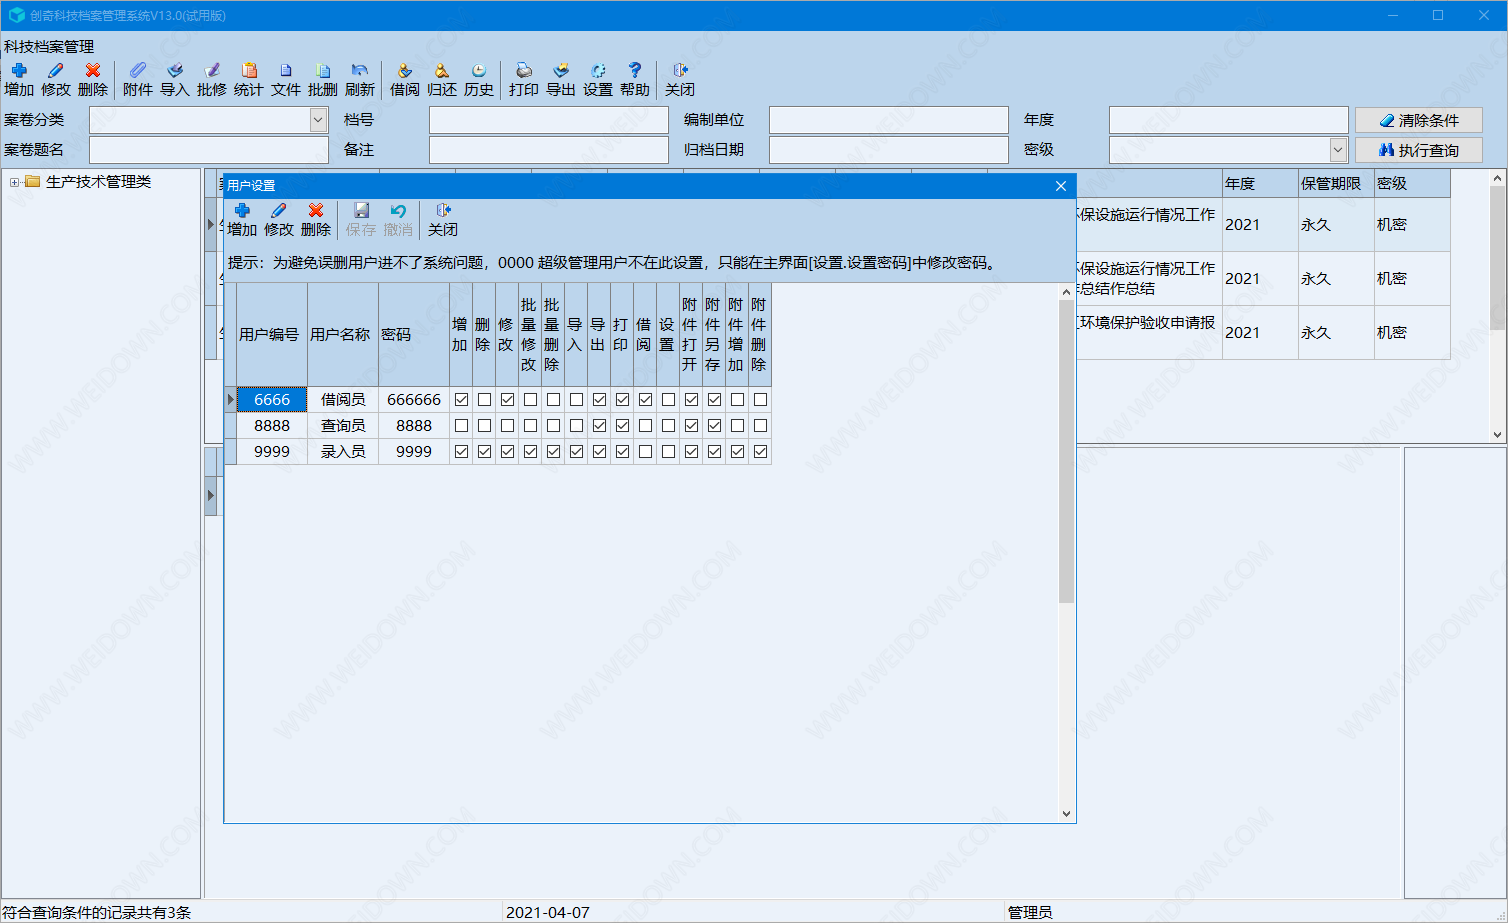Screen dimensions: 1508x923
Task: Click 删除 in the 用户设置 dialog toolbar
Action: click(316, 219)
